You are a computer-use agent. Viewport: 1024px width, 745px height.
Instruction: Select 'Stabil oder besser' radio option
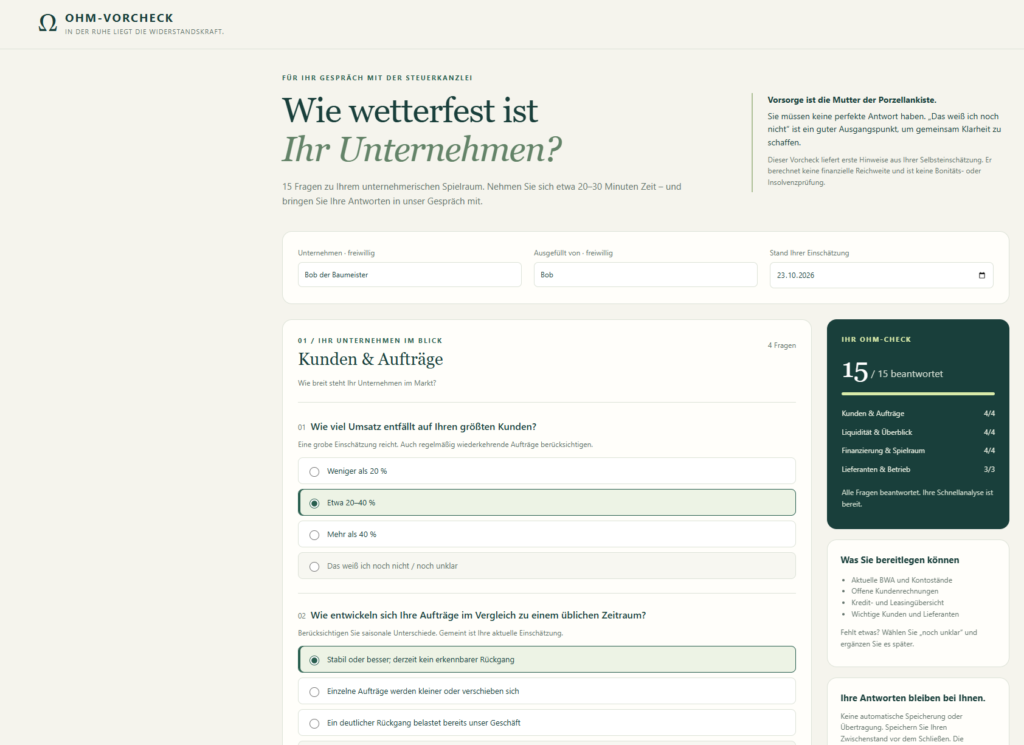tap(547, 659)
